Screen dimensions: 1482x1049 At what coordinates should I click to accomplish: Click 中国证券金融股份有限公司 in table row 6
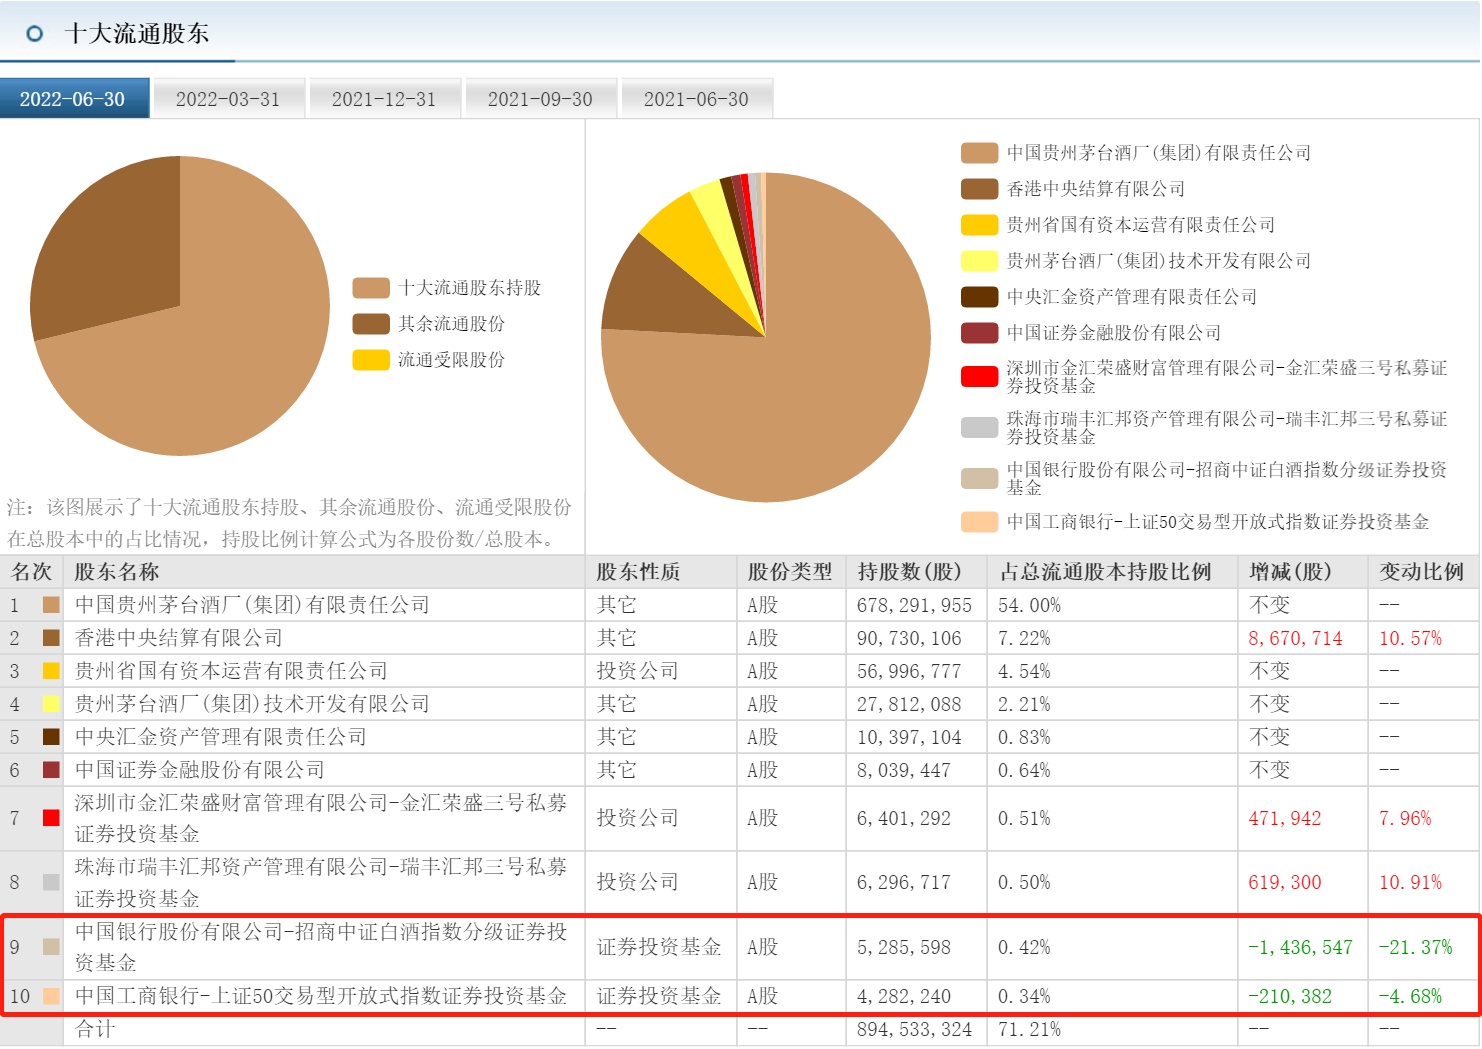[x=200, y=770]
